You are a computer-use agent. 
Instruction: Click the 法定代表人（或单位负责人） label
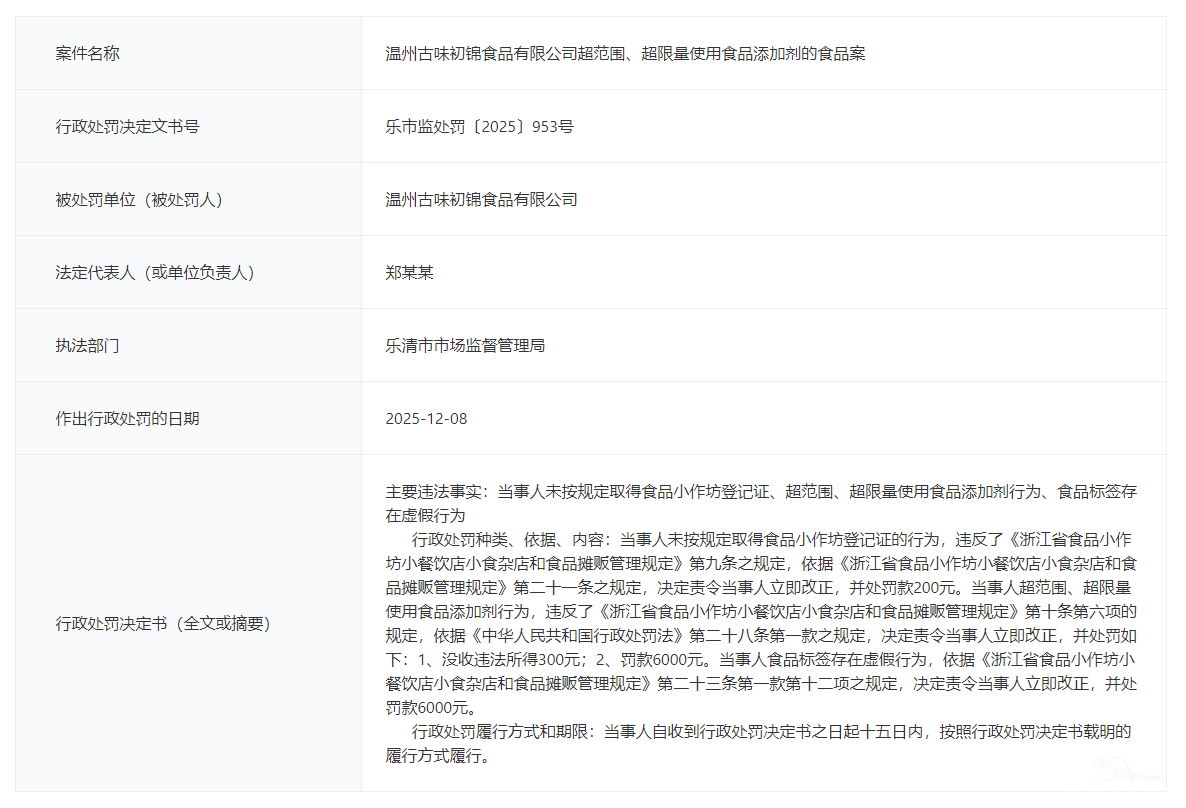tap(155, 273)
